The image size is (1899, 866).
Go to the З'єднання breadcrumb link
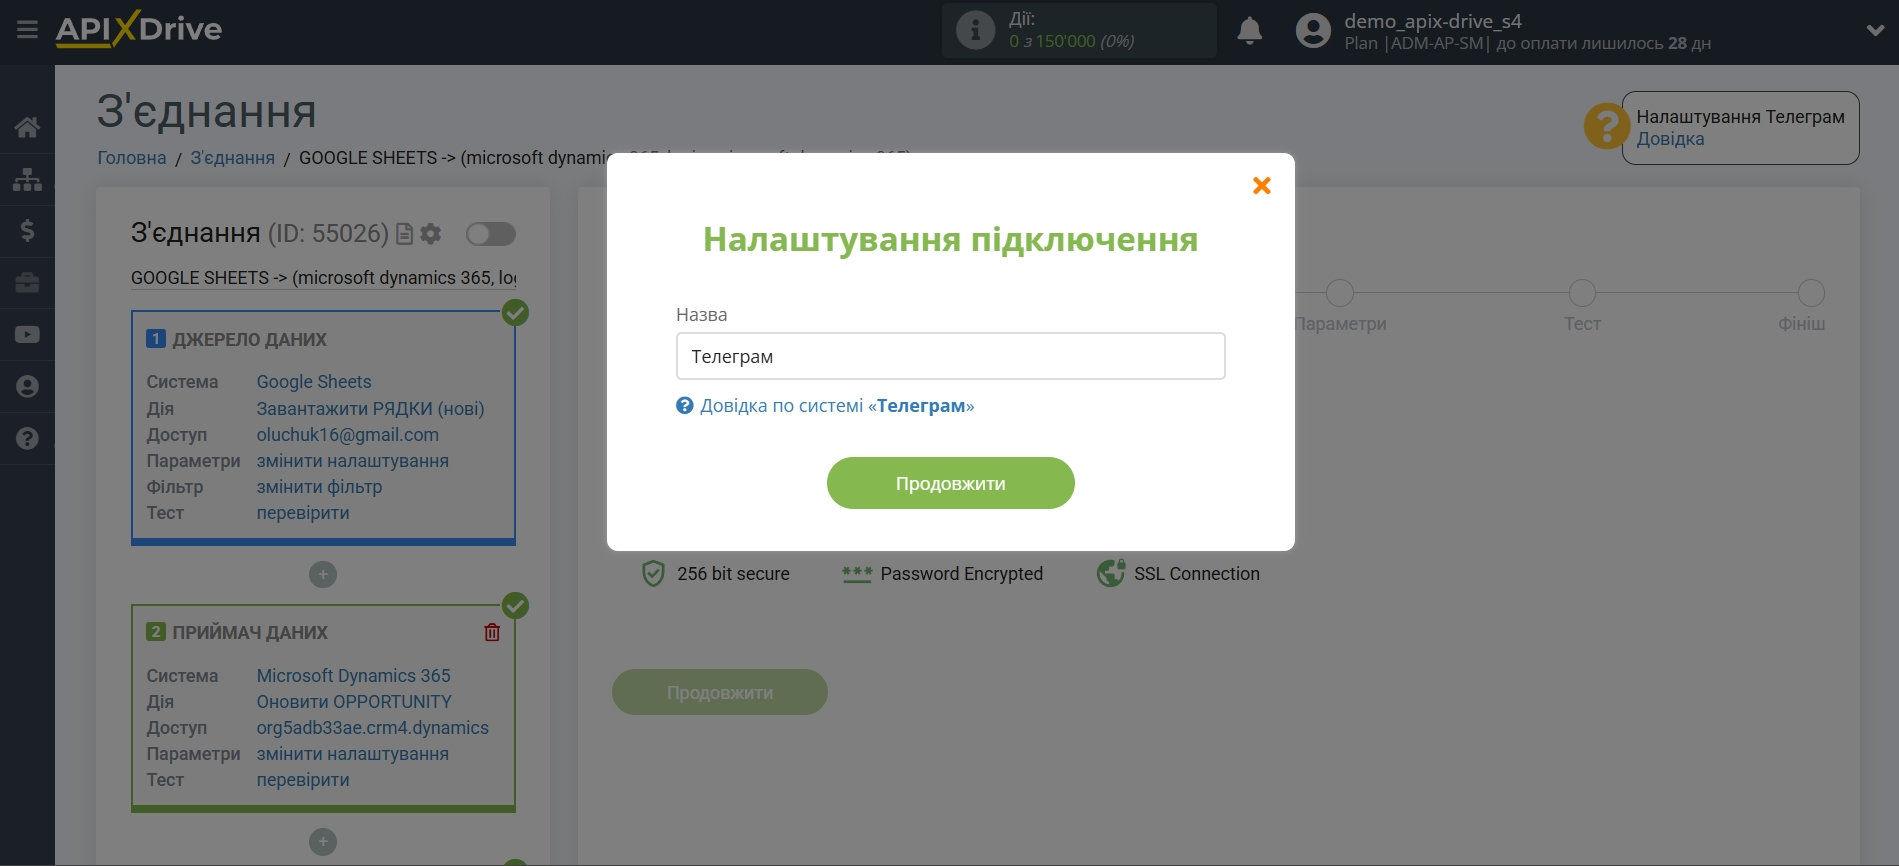tap(233, 158)
